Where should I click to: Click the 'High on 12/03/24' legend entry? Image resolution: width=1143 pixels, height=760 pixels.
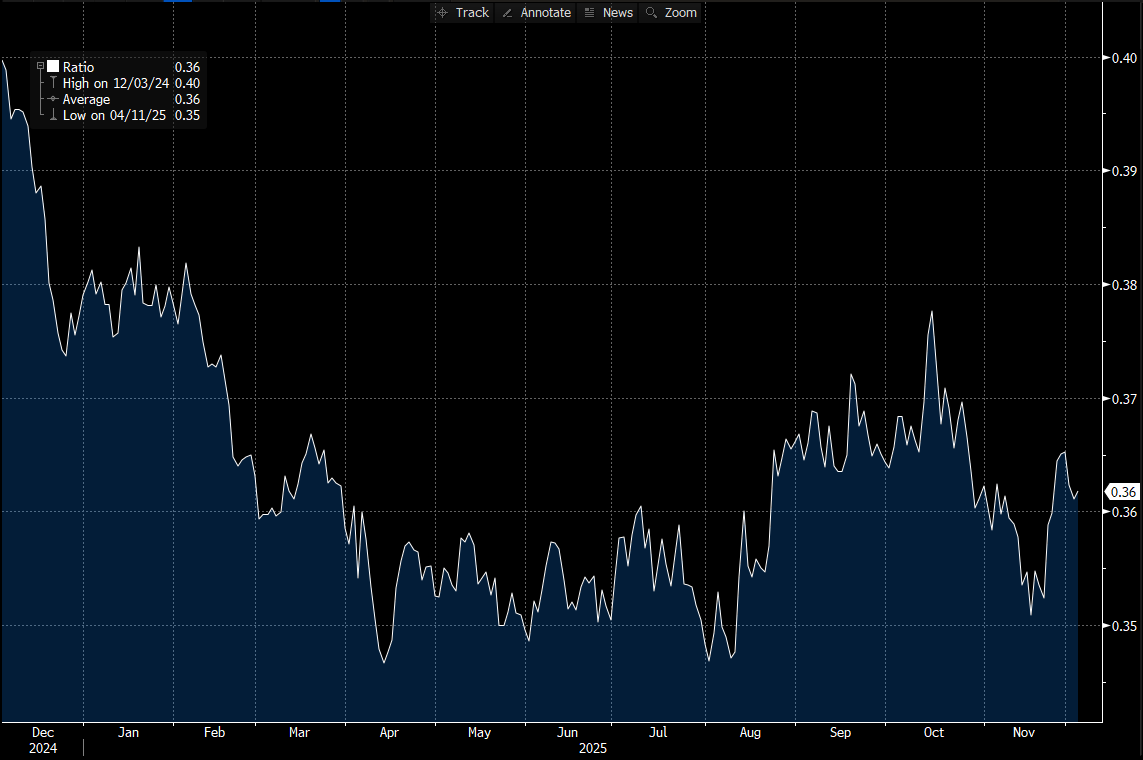[x=116, y=83]
